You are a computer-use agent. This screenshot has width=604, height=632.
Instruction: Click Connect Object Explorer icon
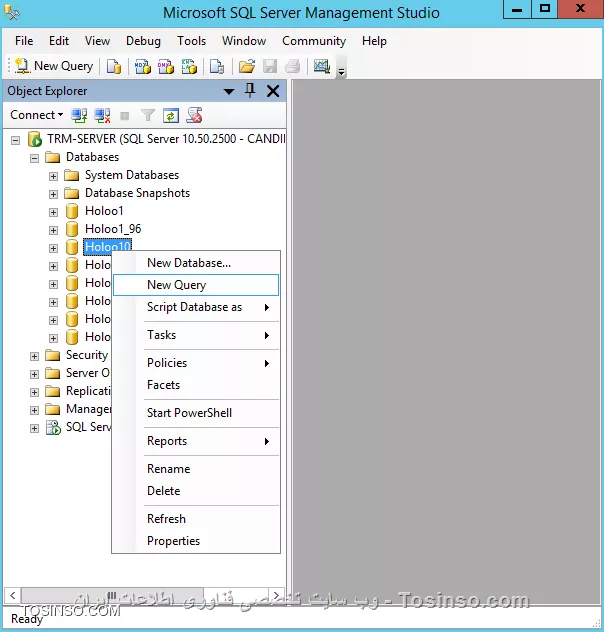79,116
